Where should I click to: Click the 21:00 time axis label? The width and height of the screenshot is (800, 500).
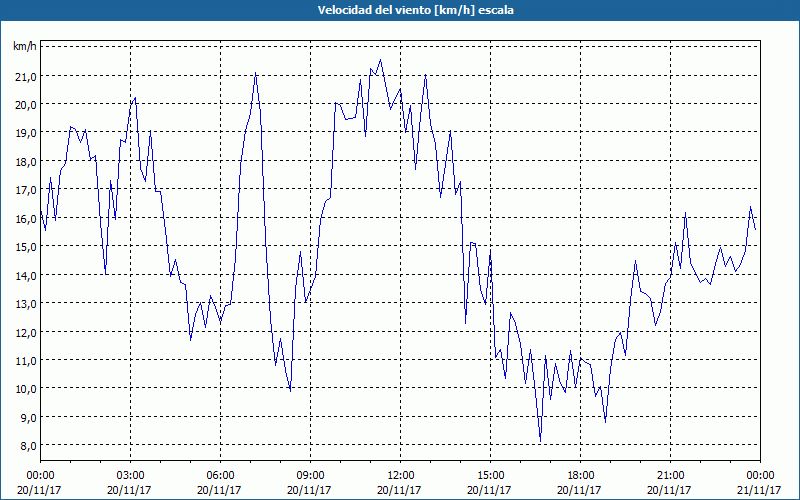pos(670,476)
